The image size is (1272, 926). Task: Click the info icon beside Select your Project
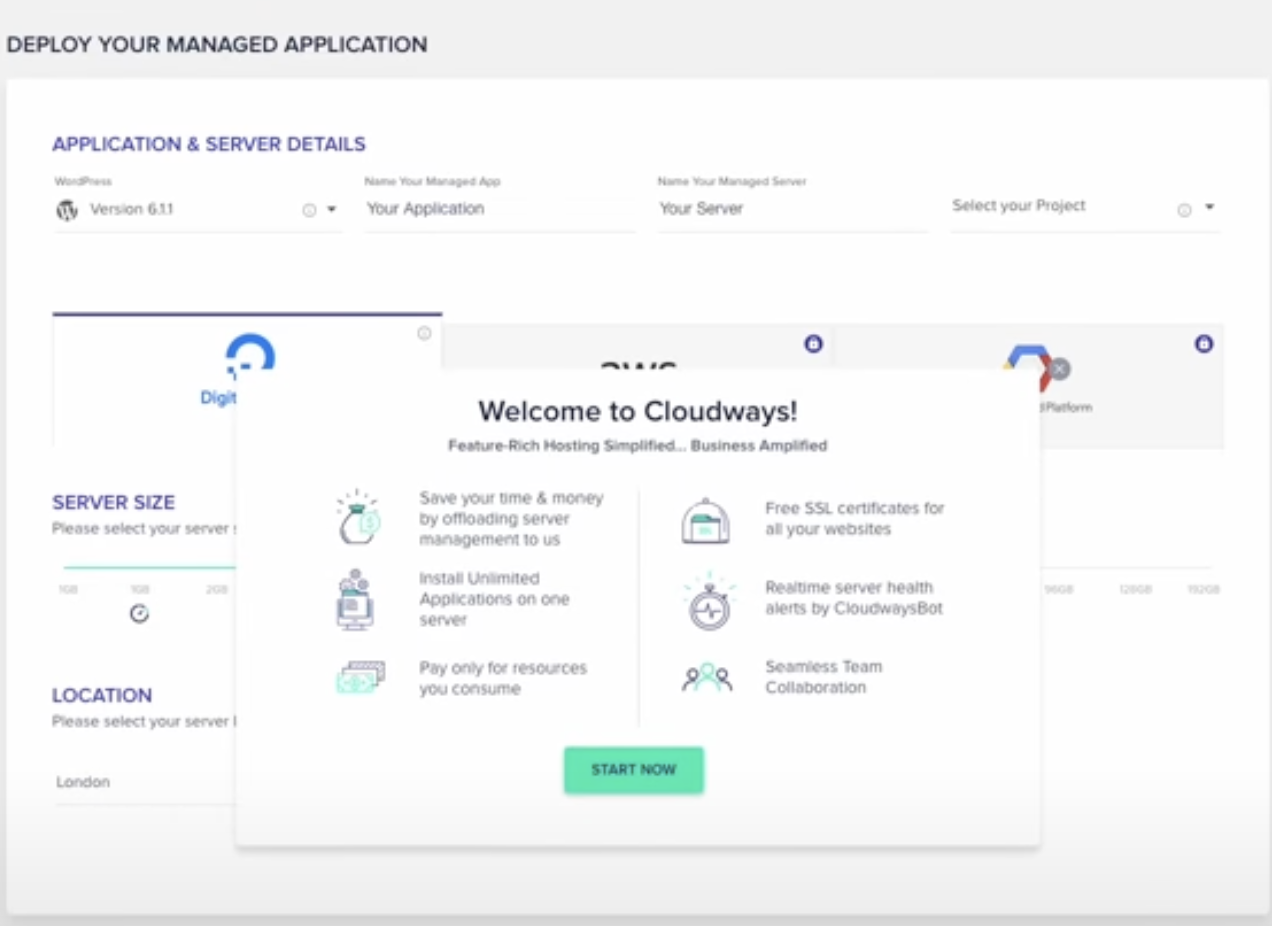click(1184, 210)
